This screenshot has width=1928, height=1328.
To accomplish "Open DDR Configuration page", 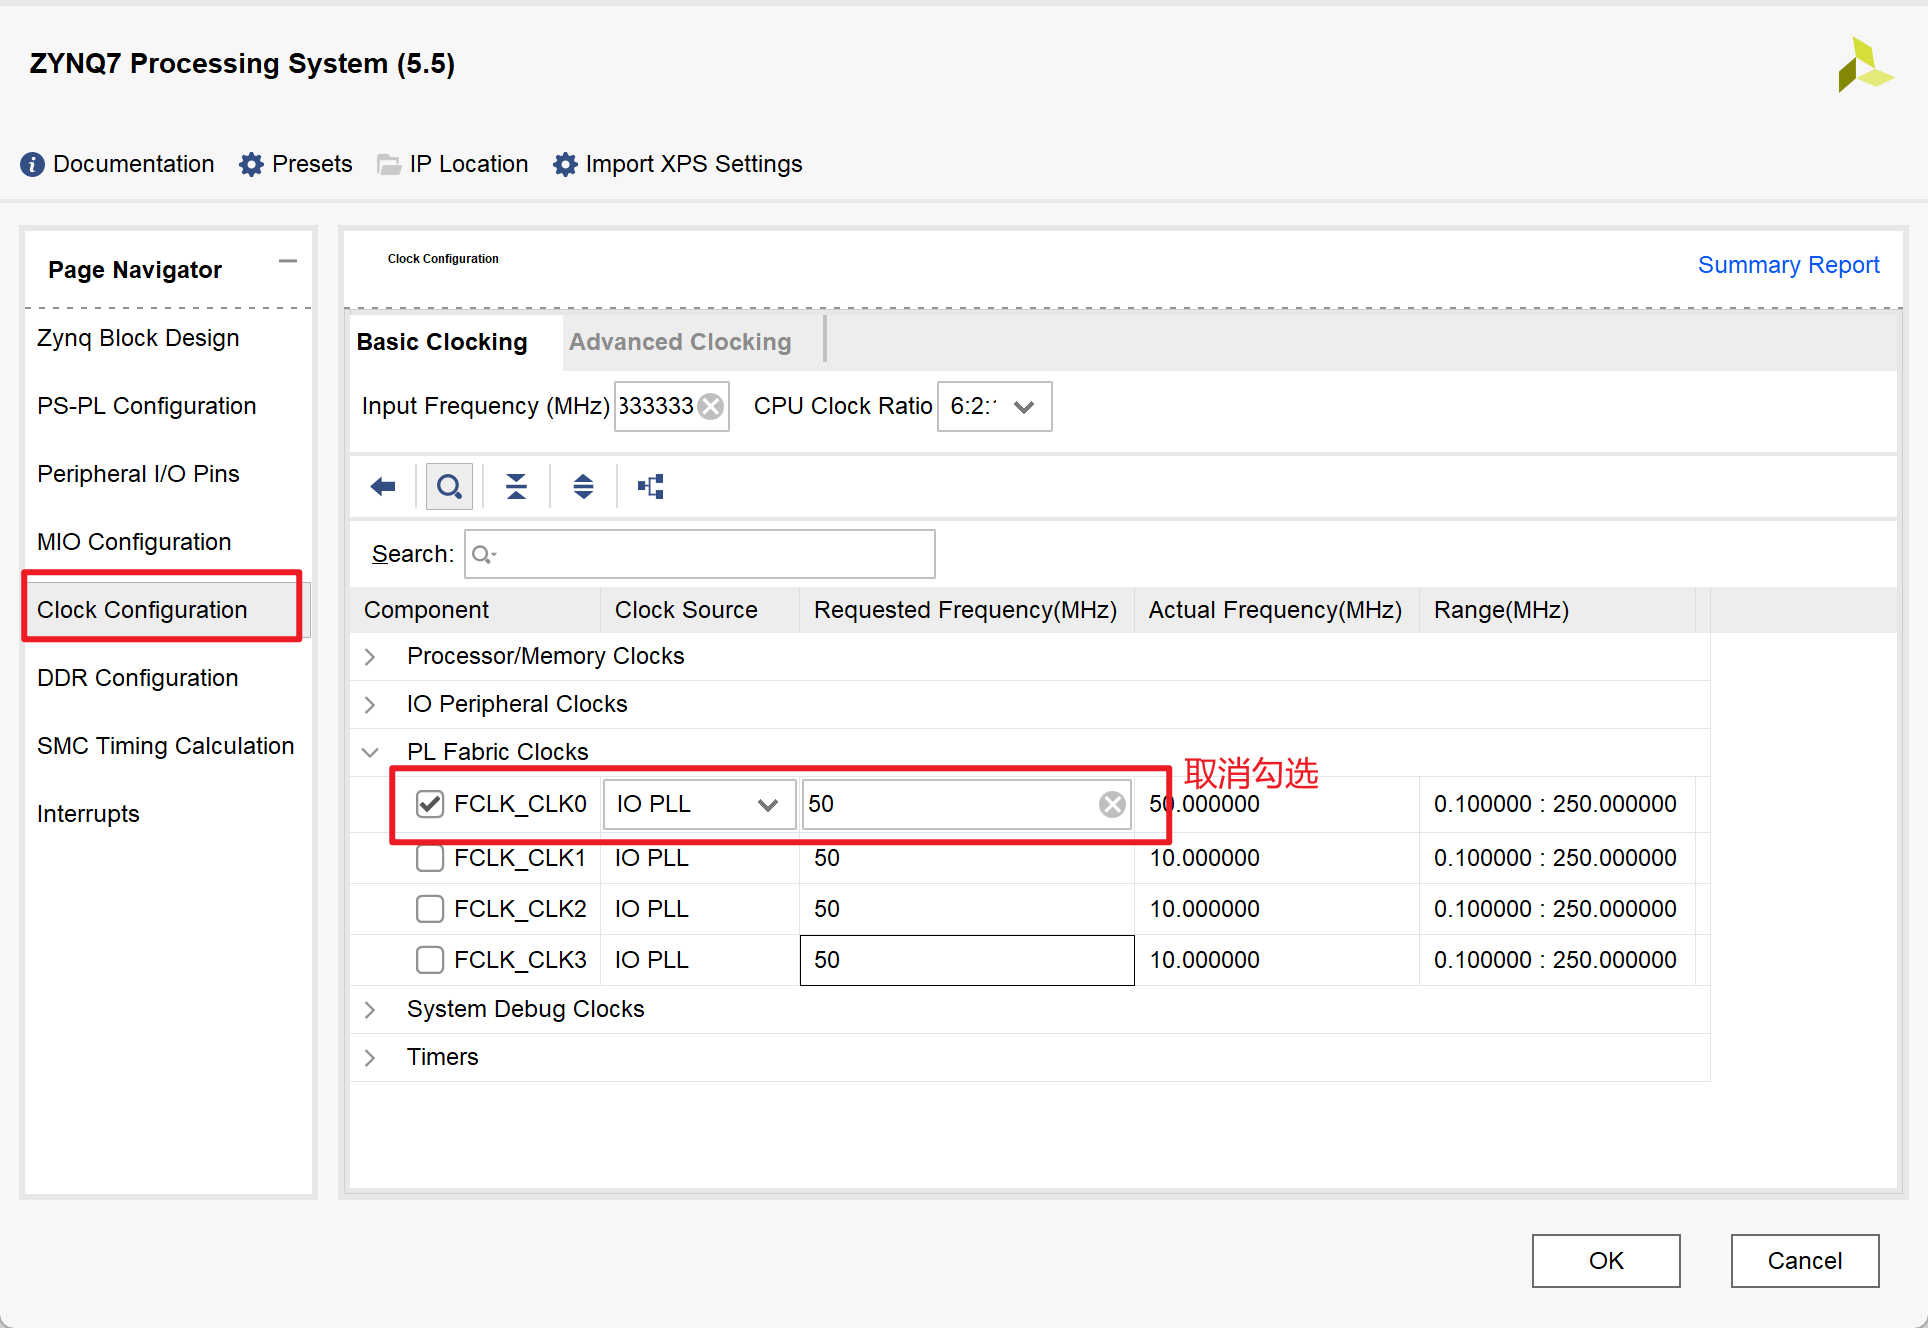I will [138, 678].
